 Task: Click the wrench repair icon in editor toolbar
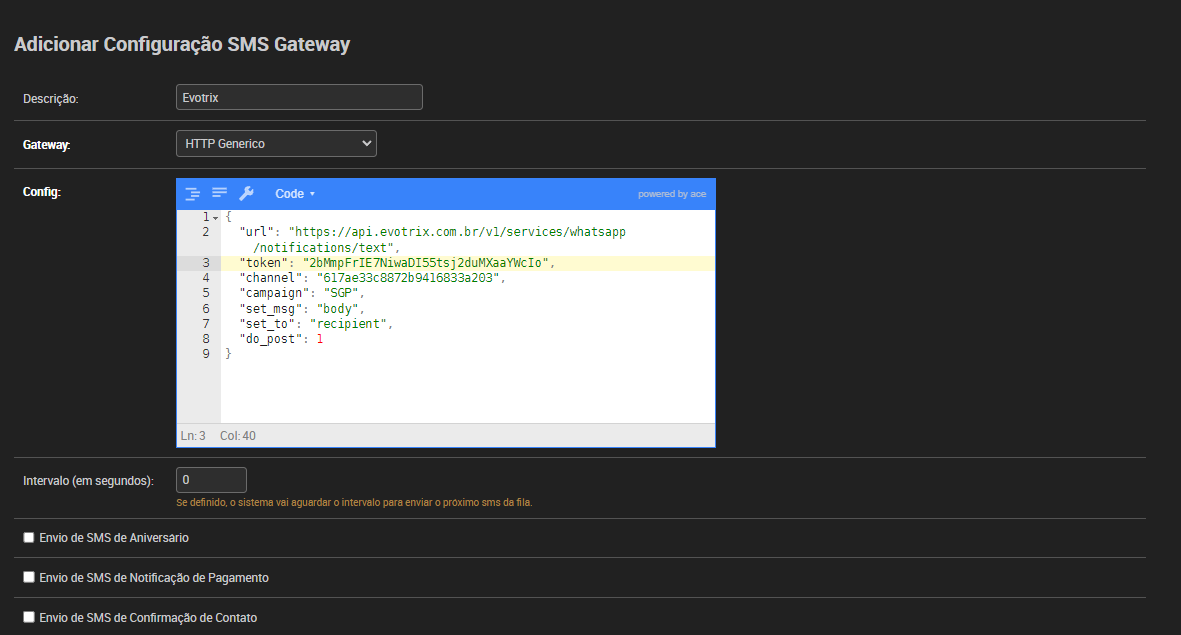(x=246, y=193)
